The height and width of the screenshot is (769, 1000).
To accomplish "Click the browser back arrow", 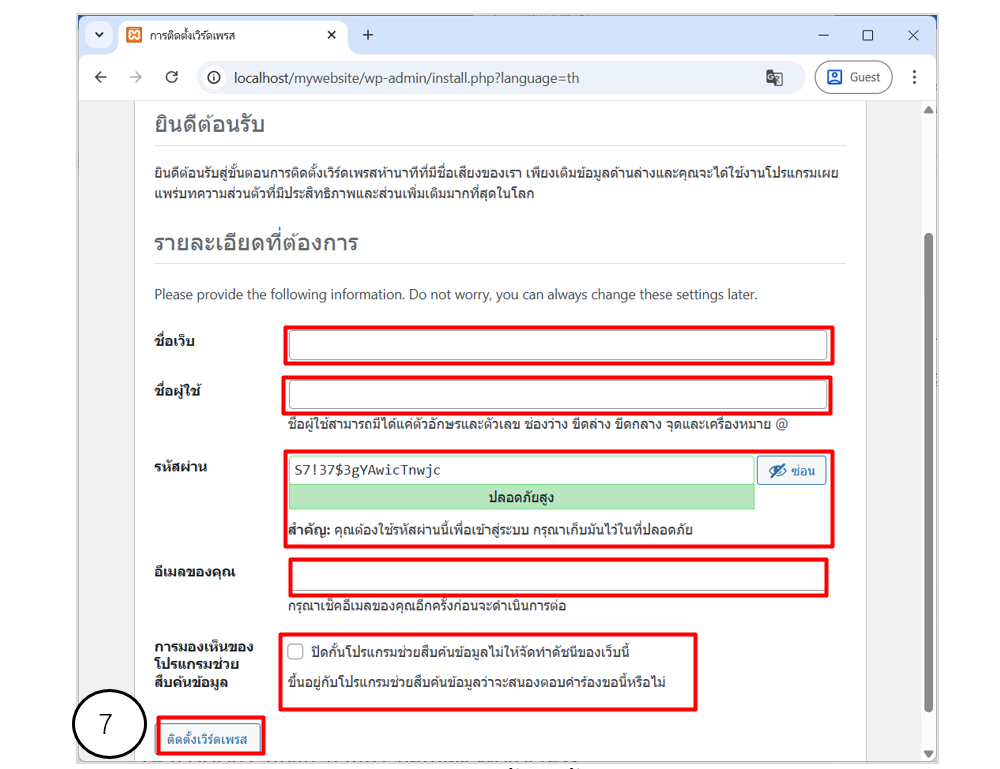I will point(100,77).
